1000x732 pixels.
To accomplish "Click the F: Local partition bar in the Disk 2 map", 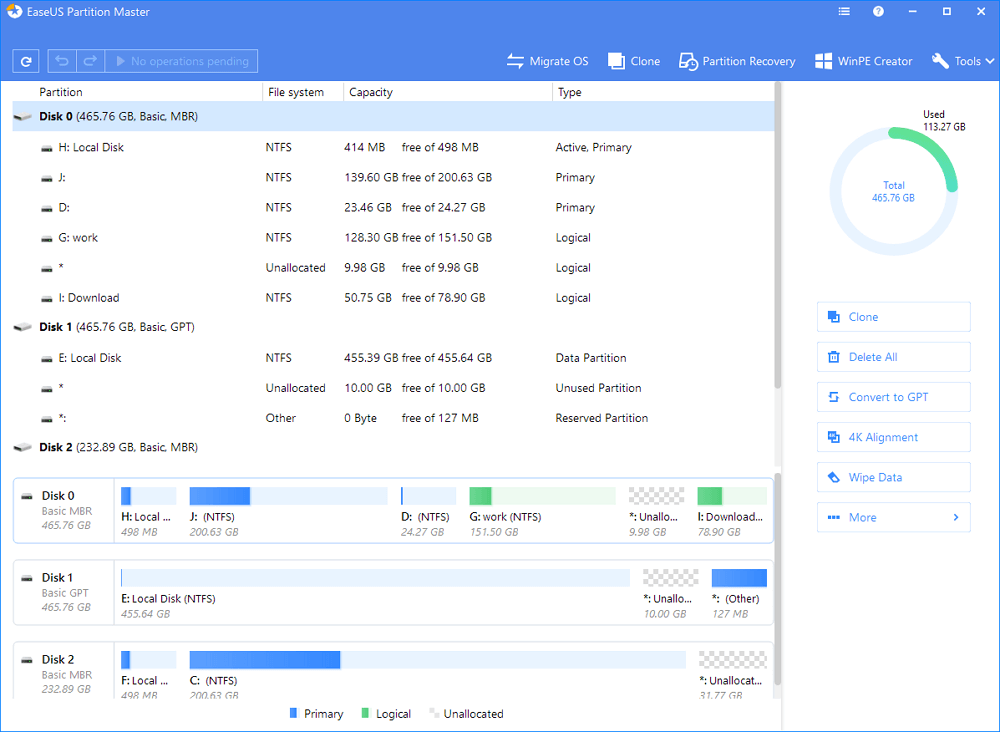I will 149,659.
